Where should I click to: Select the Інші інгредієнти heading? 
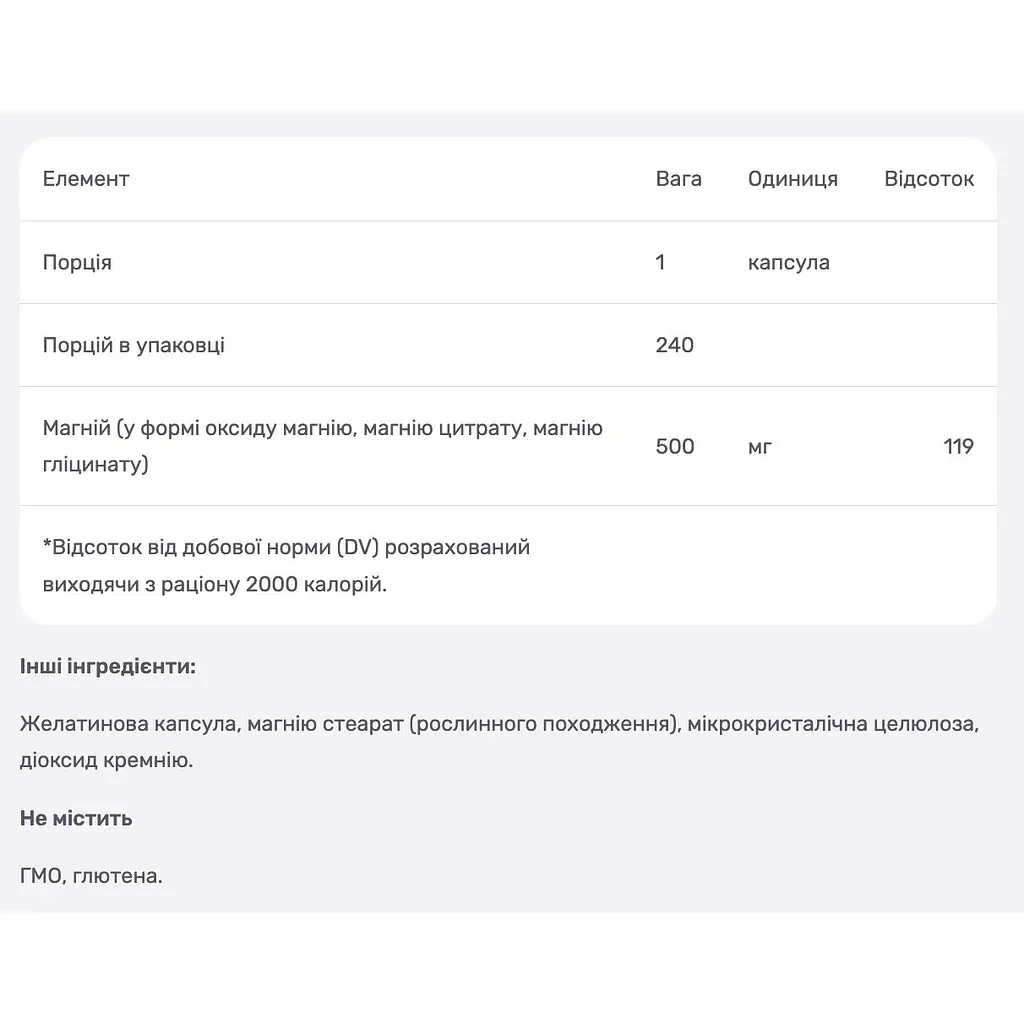point(108,667)
